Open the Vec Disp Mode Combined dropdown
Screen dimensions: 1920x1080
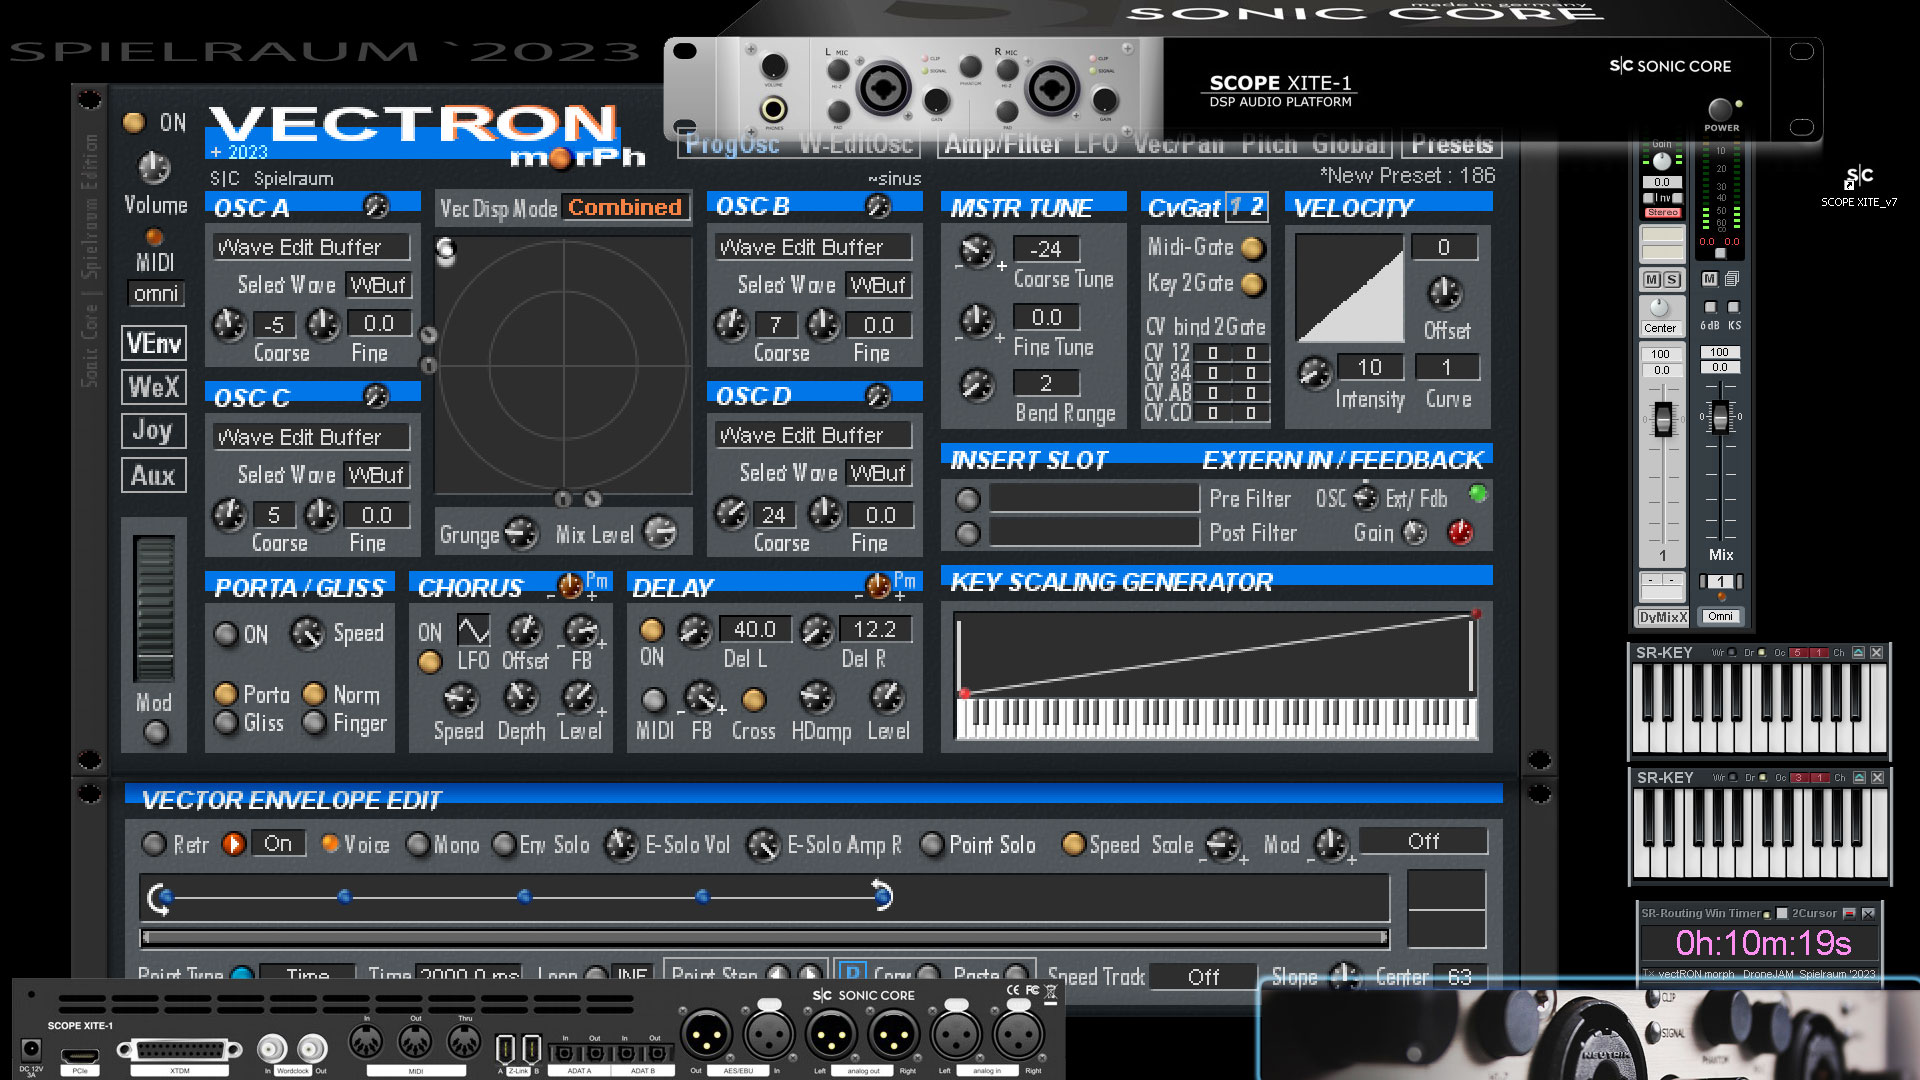[x=625, y=207]
